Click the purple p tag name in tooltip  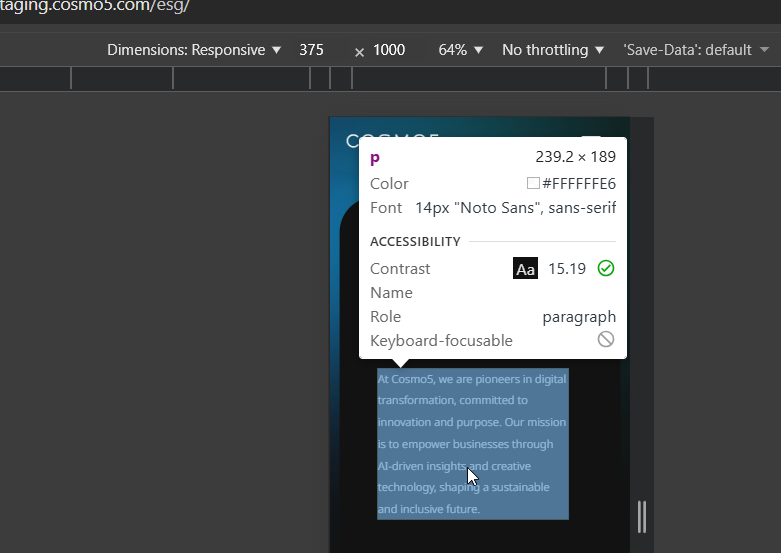(375, 158)
